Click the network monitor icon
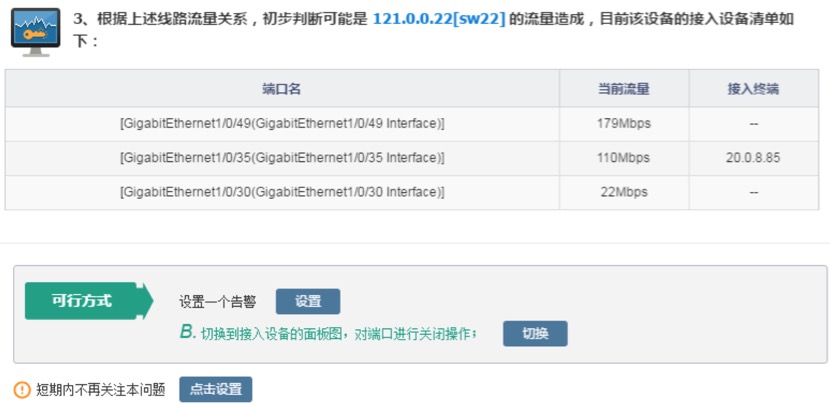The width and height of the screenshot is (830, 409). pyautogui.click(x=34, y=32)
